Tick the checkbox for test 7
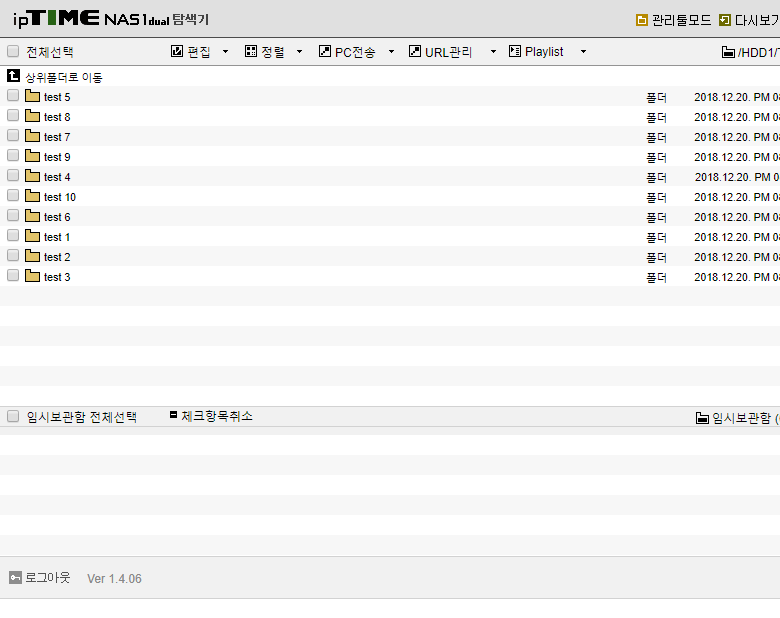The image size is (780, 618). point(13,135)
